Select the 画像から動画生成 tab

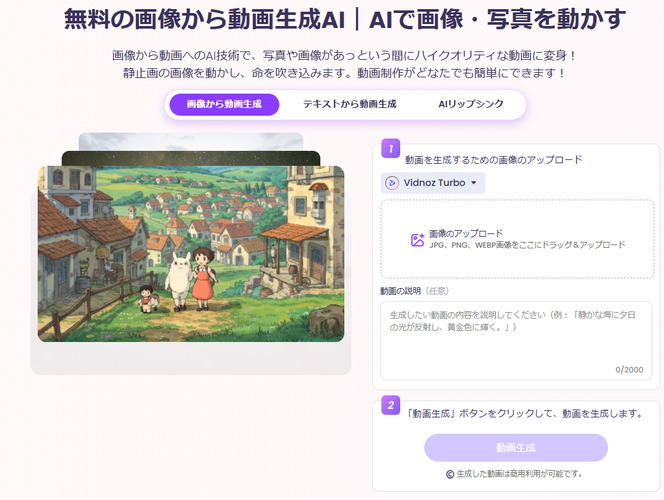pos(224,104)
